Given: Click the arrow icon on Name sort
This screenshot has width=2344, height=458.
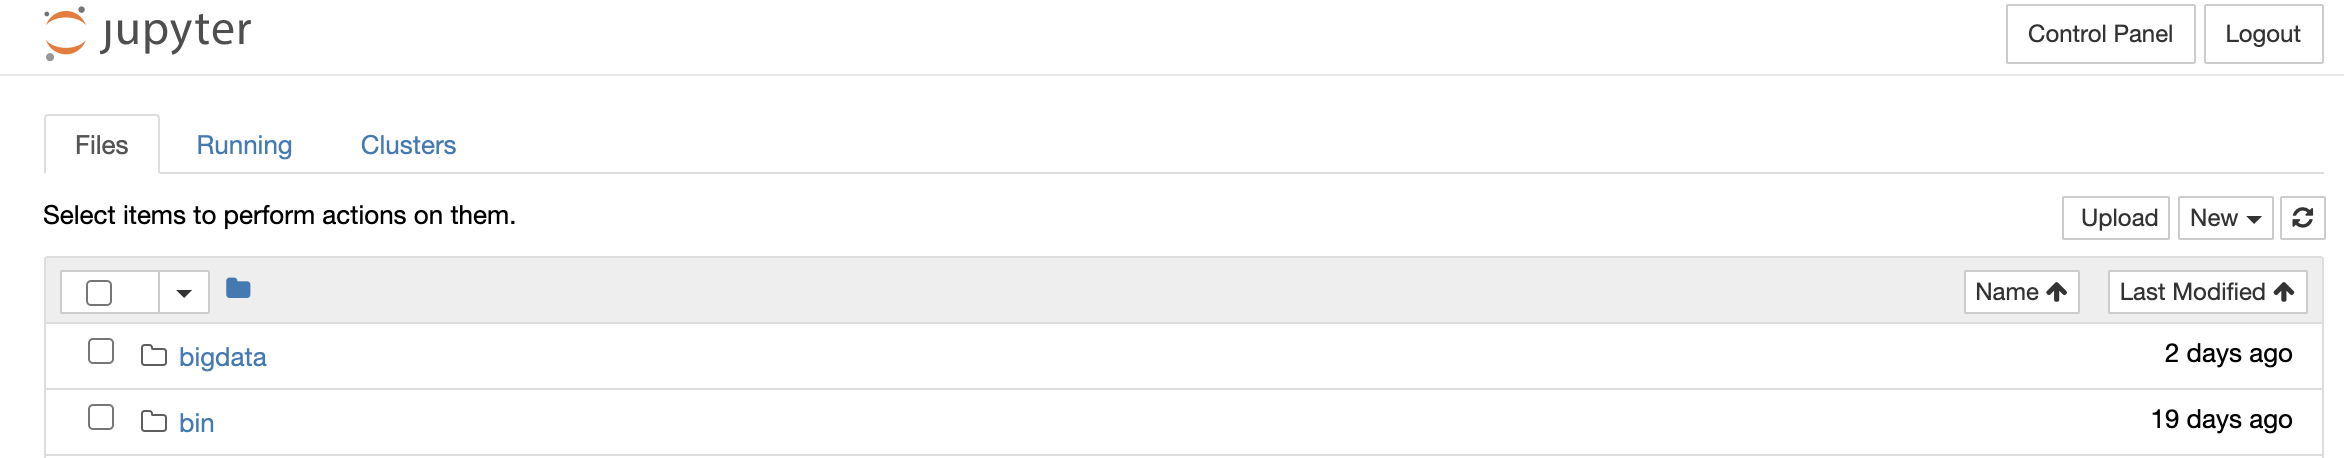Looking at the screenshot, I should 2057,292.
